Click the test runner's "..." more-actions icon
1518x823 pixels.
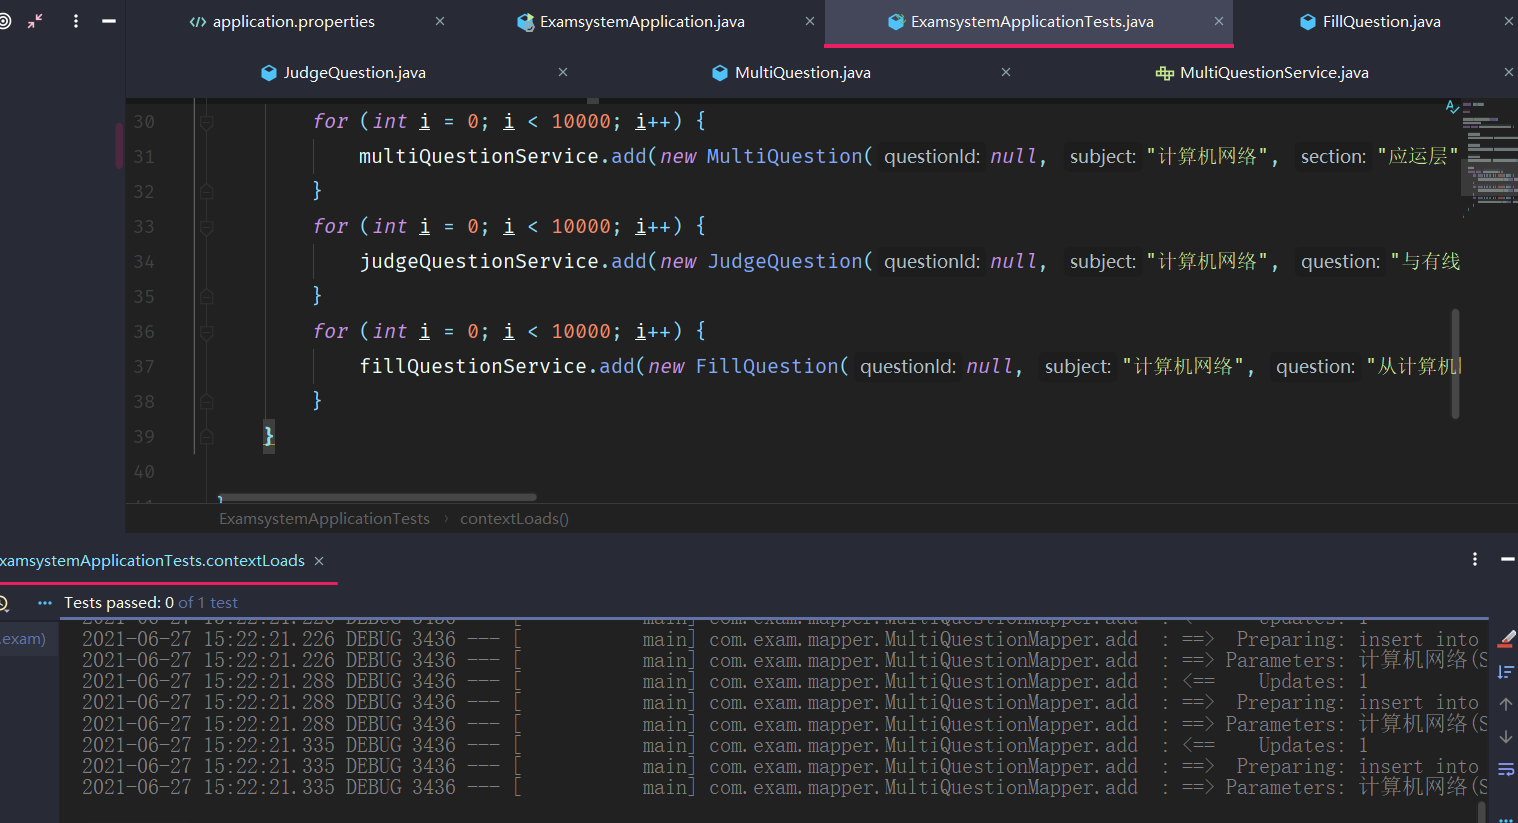44,603
